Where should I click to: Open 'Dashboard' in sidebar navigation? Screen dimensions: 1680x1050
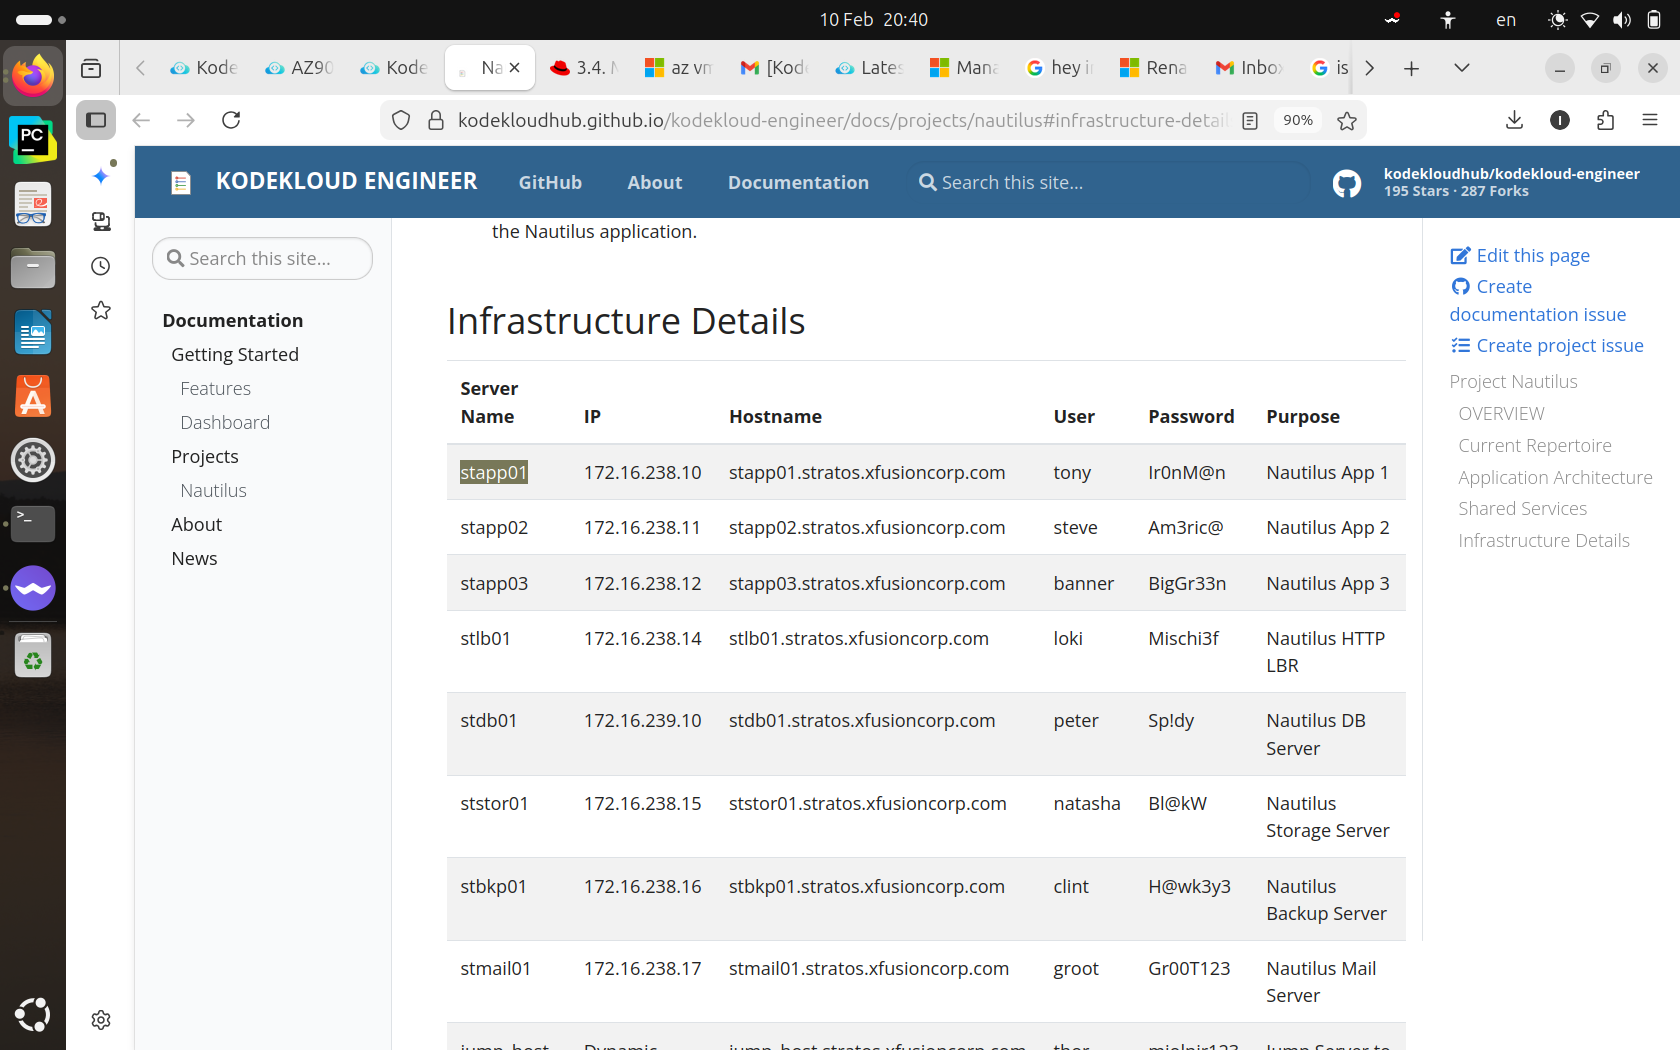225,423
